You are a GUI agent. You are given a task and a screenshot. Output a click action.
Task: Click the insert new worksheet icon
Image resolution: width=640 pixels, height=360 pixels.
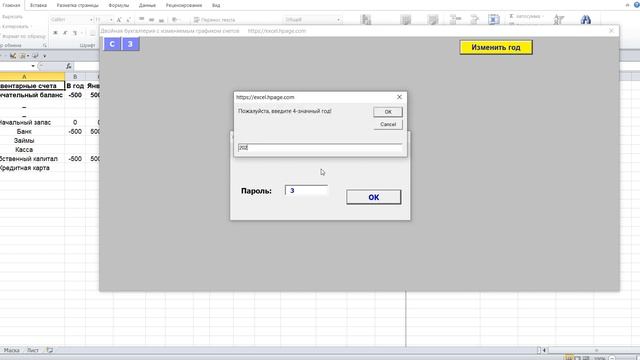tap(49, 350)
